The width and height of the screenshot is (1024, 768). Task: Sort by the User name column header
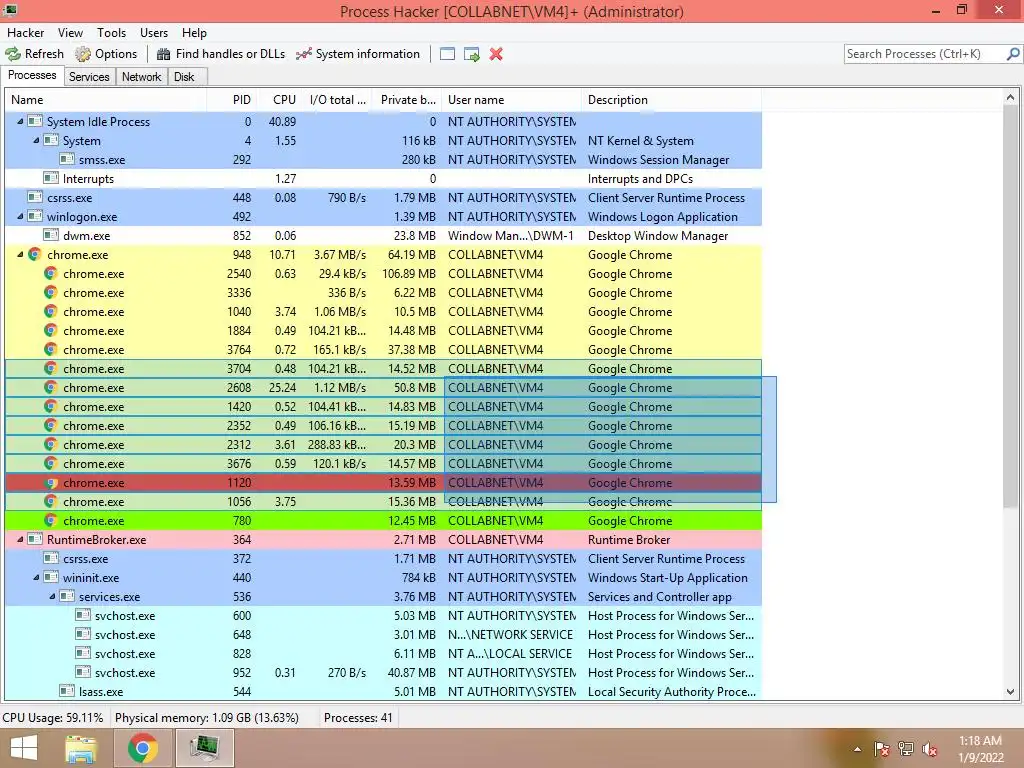coord(512,100)
